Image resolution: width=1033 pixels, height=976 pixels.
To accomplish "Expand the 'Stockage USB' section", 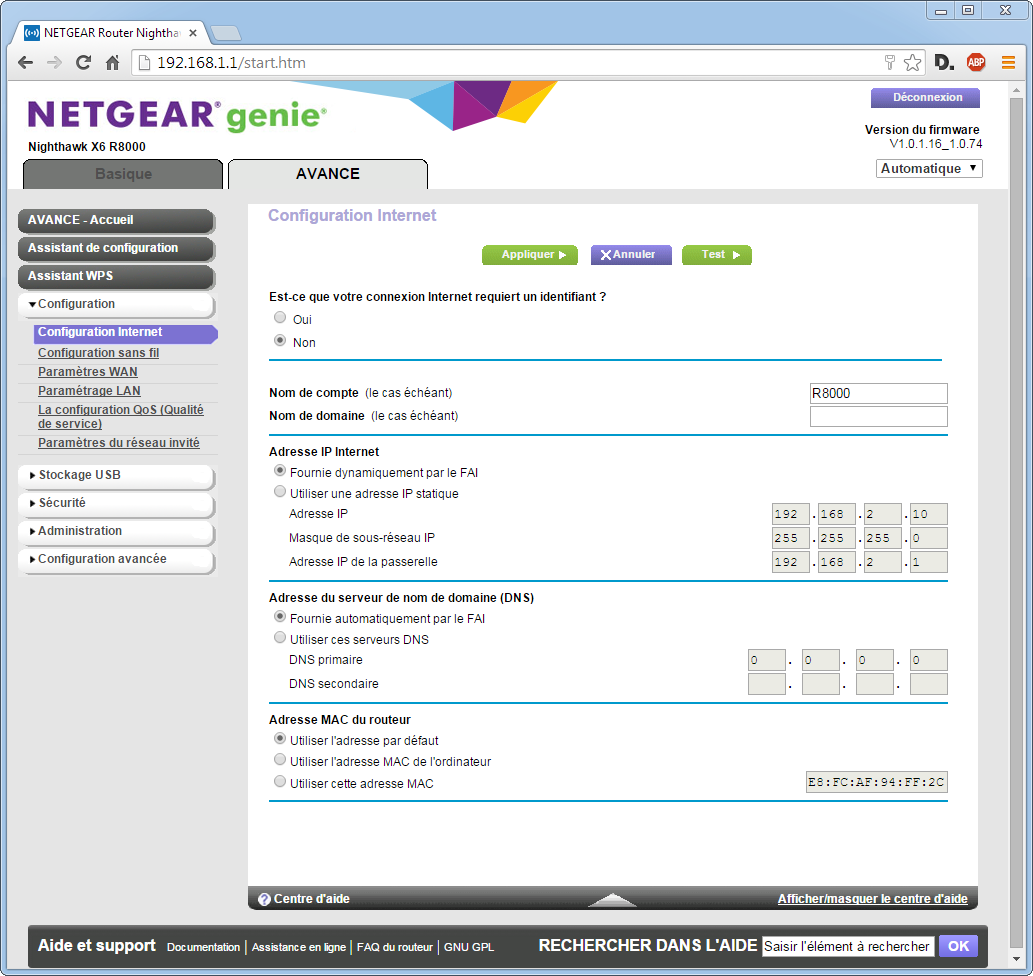I will 115,476.
